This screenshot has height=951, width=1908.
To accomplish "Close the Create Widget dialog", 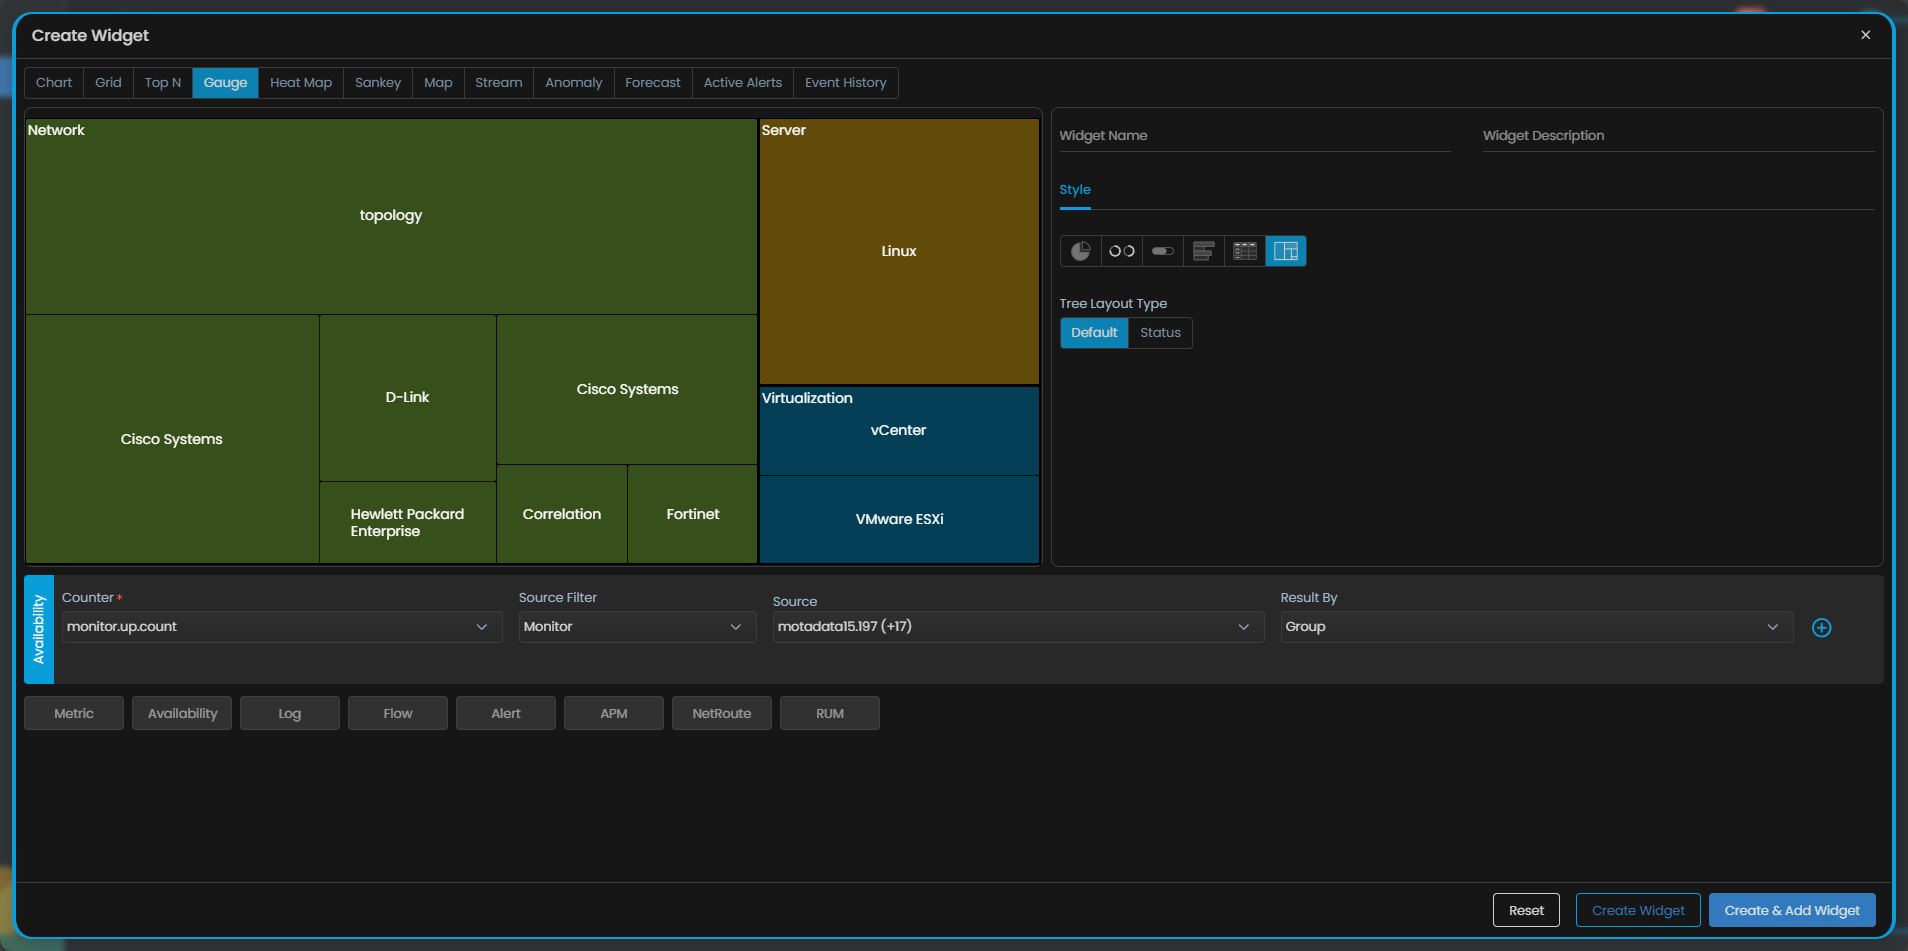I will (1865, 35).
